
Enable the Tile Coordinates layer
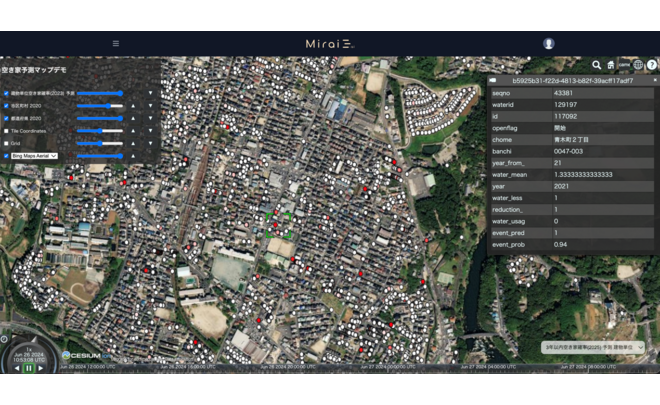point(6,130)
